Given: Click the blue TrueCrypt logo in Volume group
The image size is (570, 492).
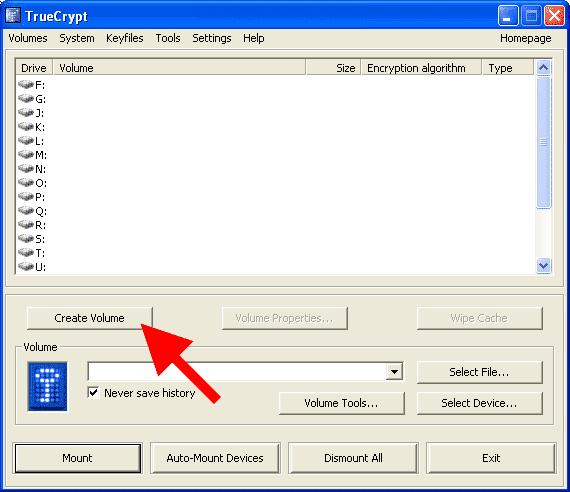Looking at the screenshot, I should click(48, 387).
